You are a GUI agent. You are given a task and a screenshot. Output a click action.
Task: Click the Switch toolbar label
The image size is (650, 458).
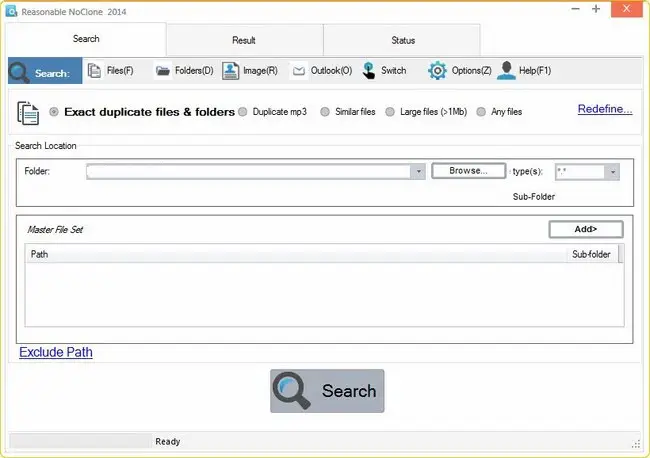click(x=393, y=71)
